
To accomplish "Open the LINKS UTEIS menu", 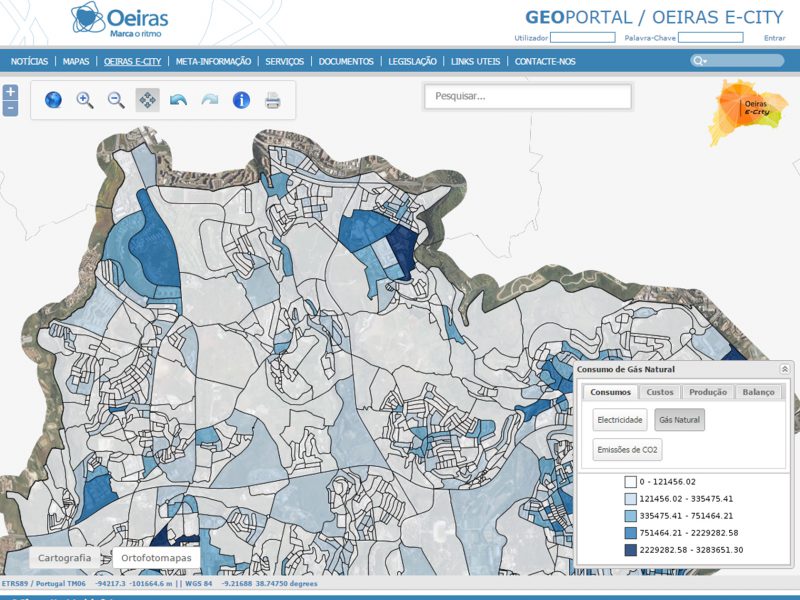I will (476, 62).
